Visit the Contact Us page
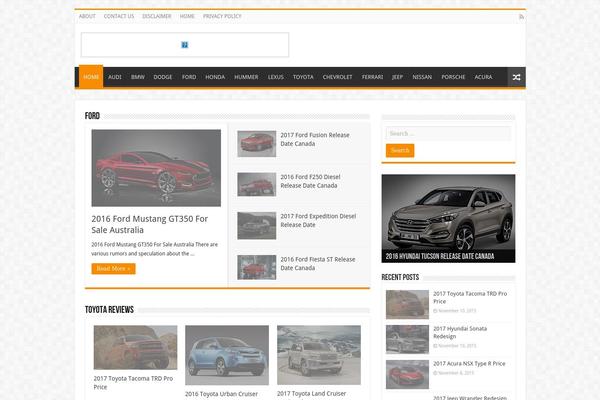This screenshot has width=600, height=400. [119, 16]
